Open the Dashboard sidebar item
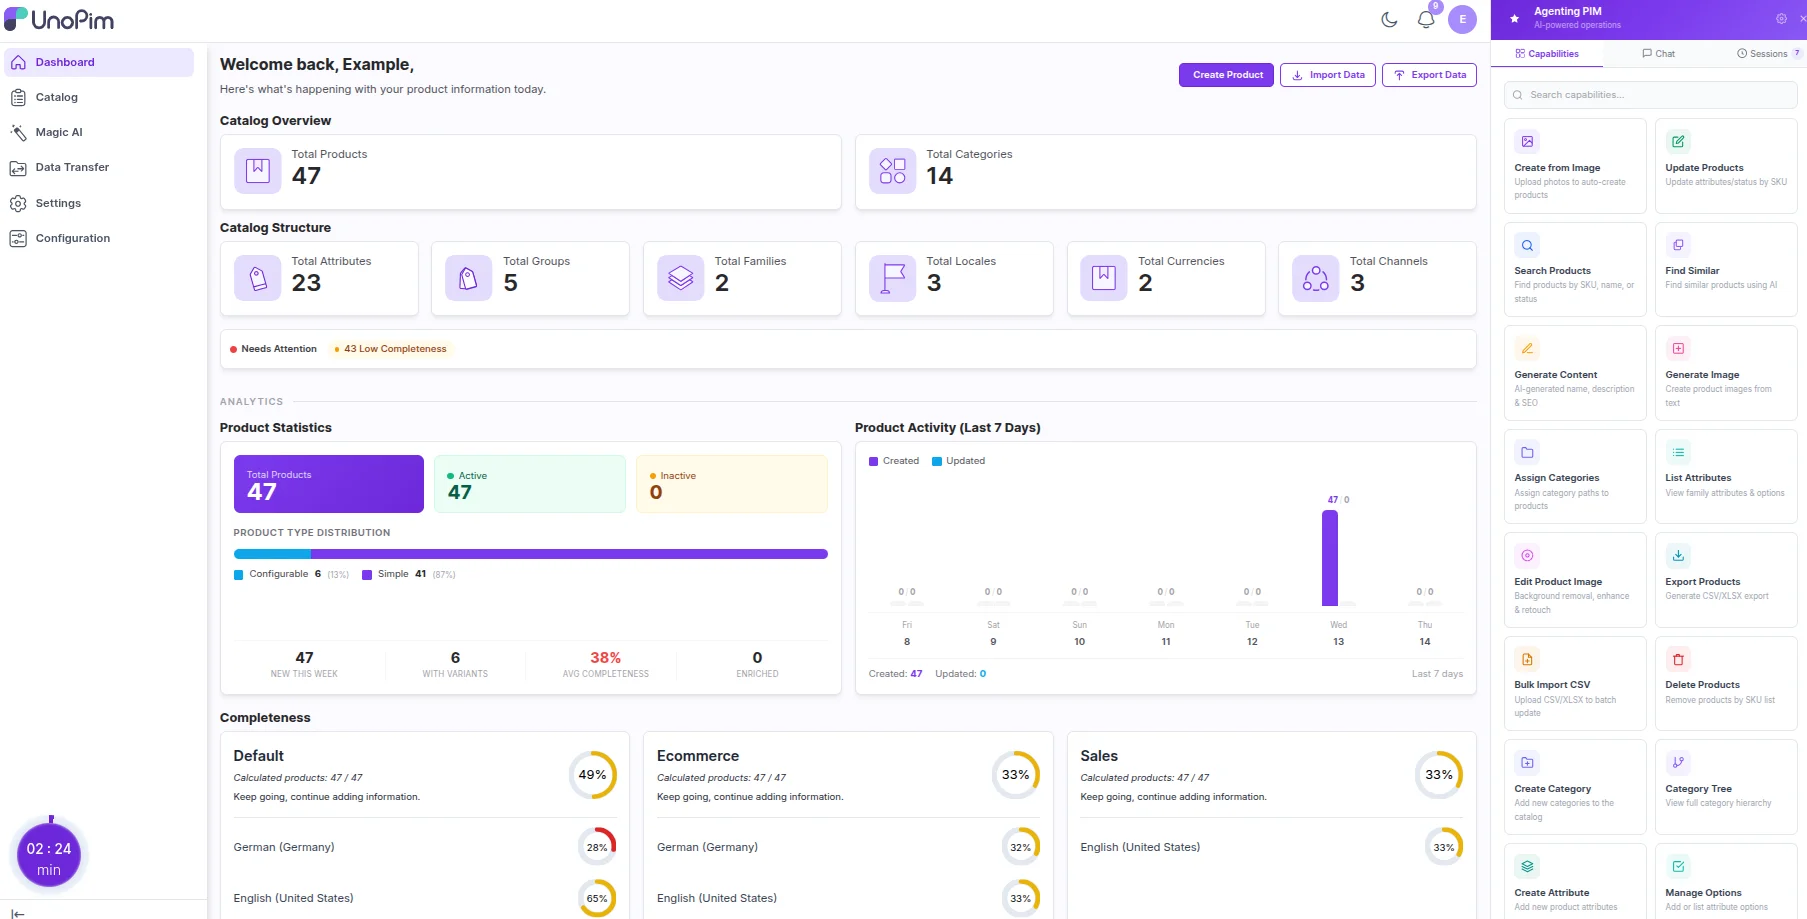Screen dimensions: 1807x919 (99, 62)
